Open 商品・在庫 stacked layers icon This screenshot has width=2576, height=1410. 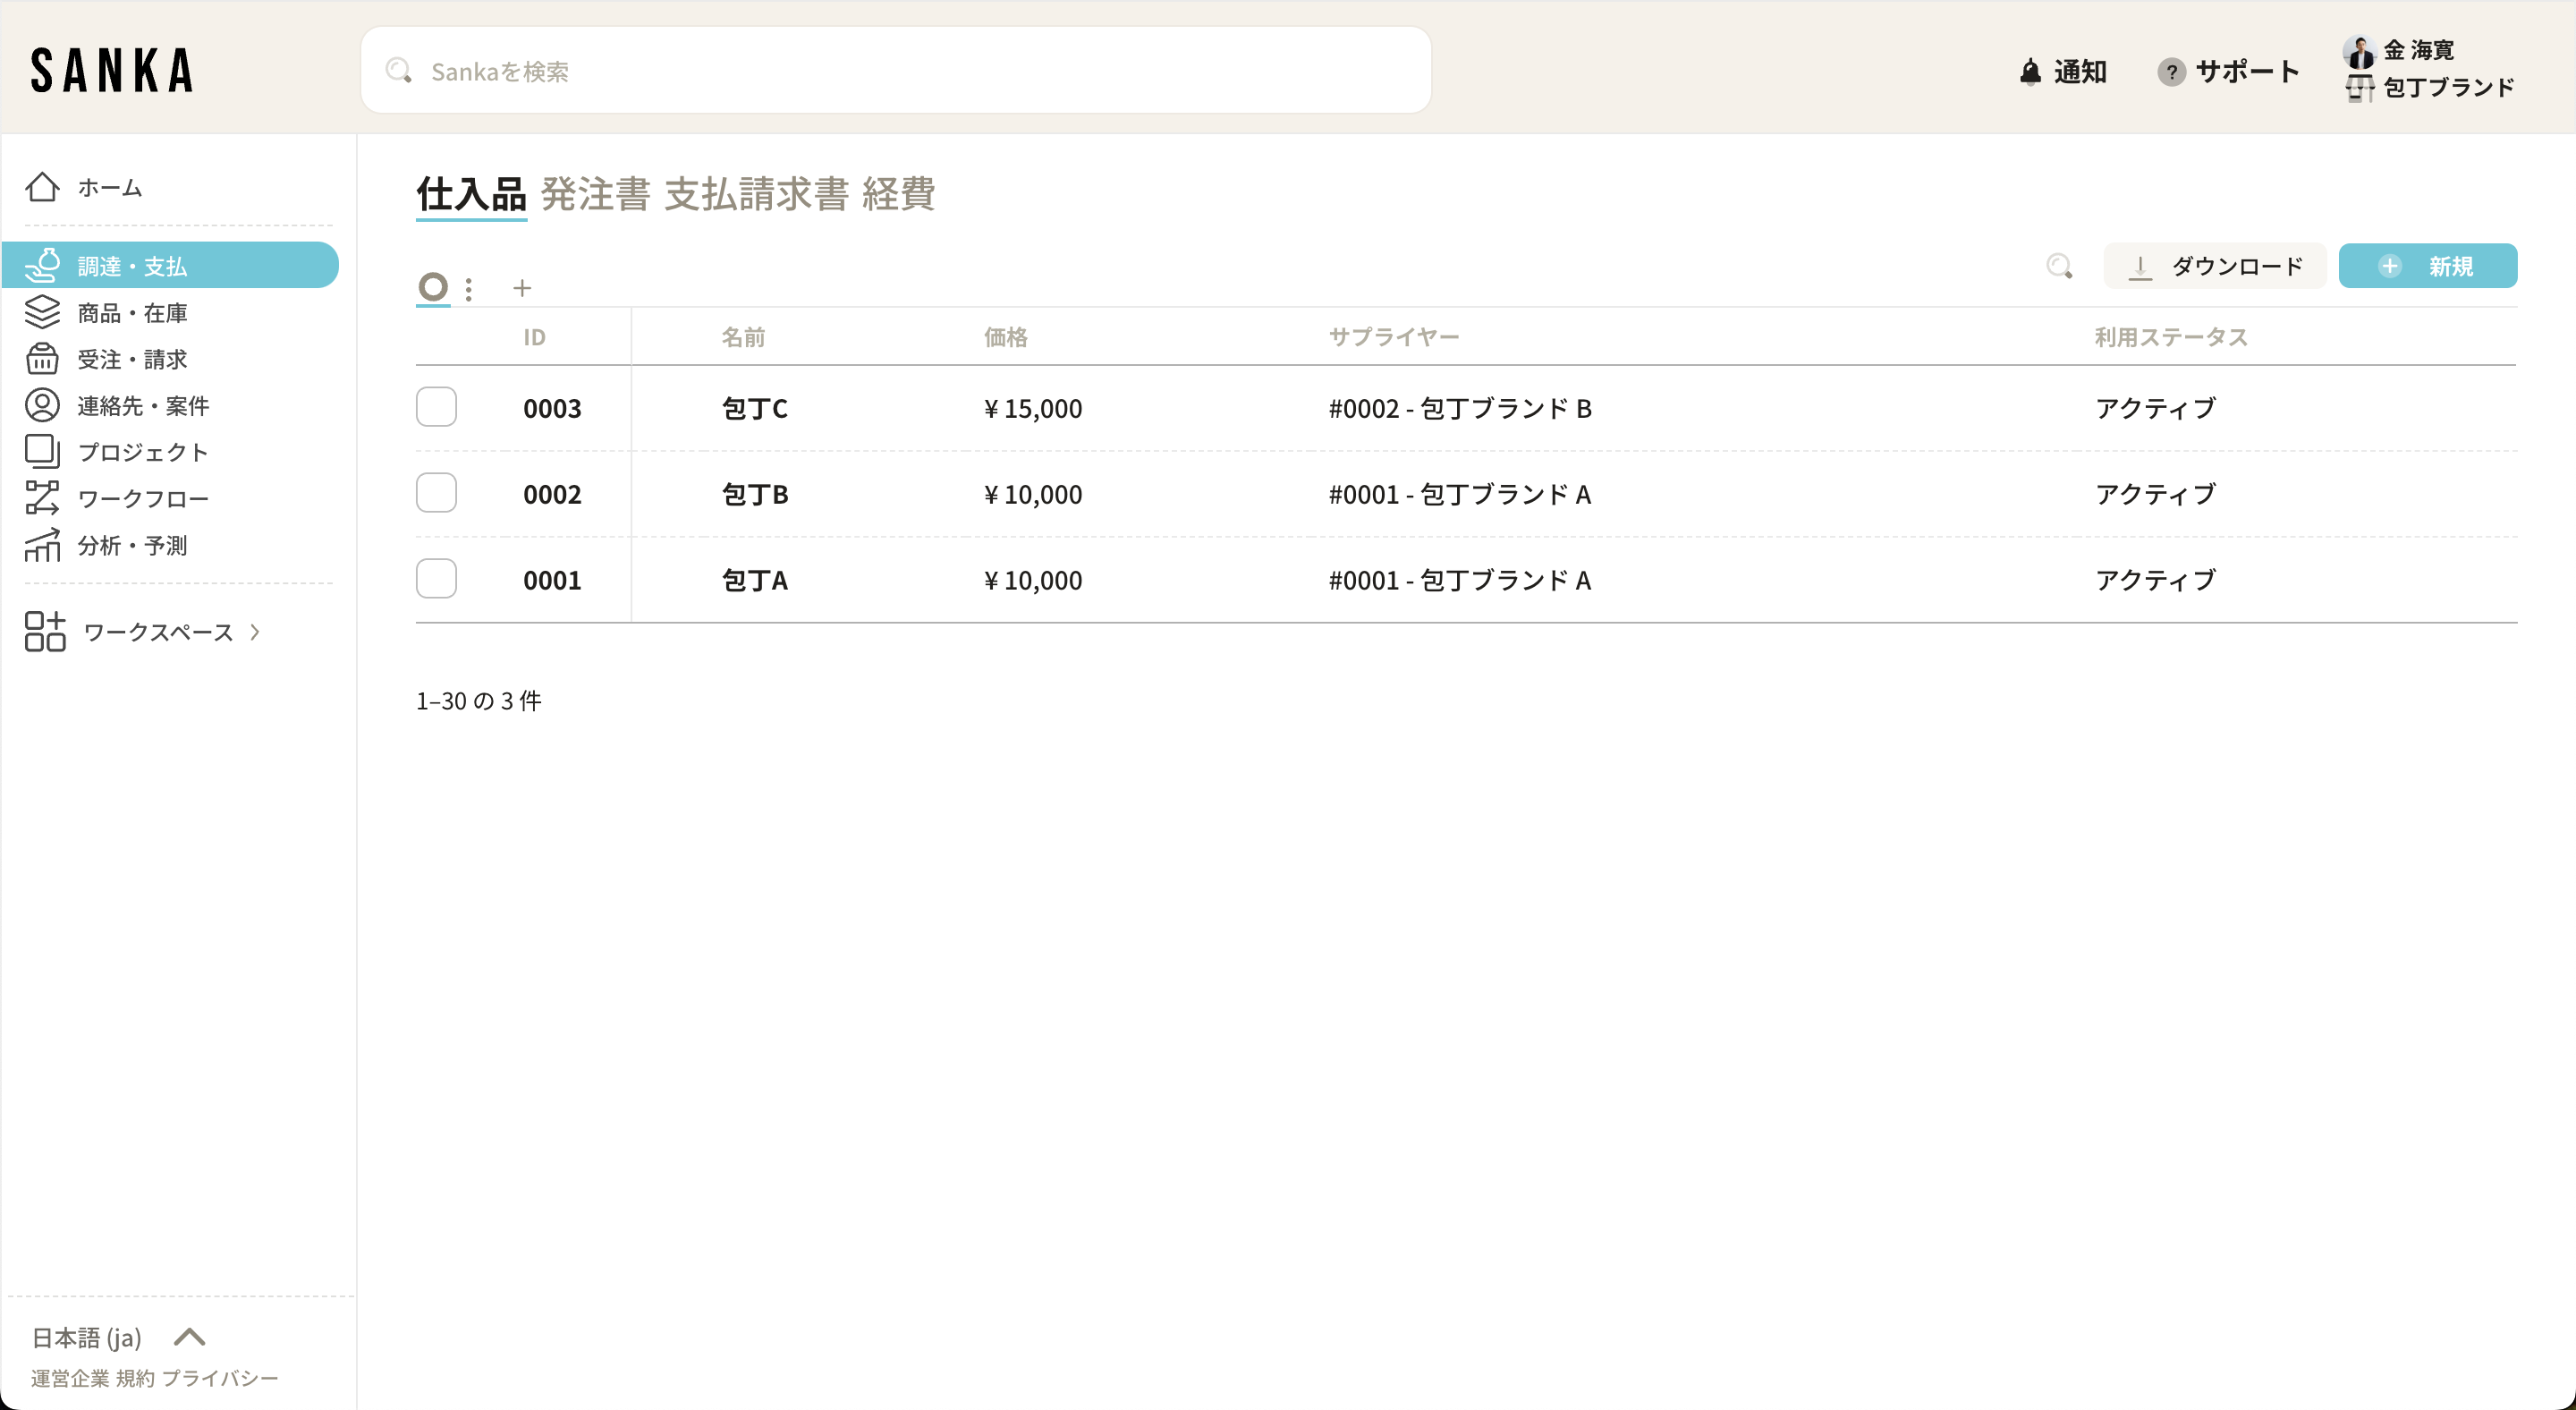(42, 312)
